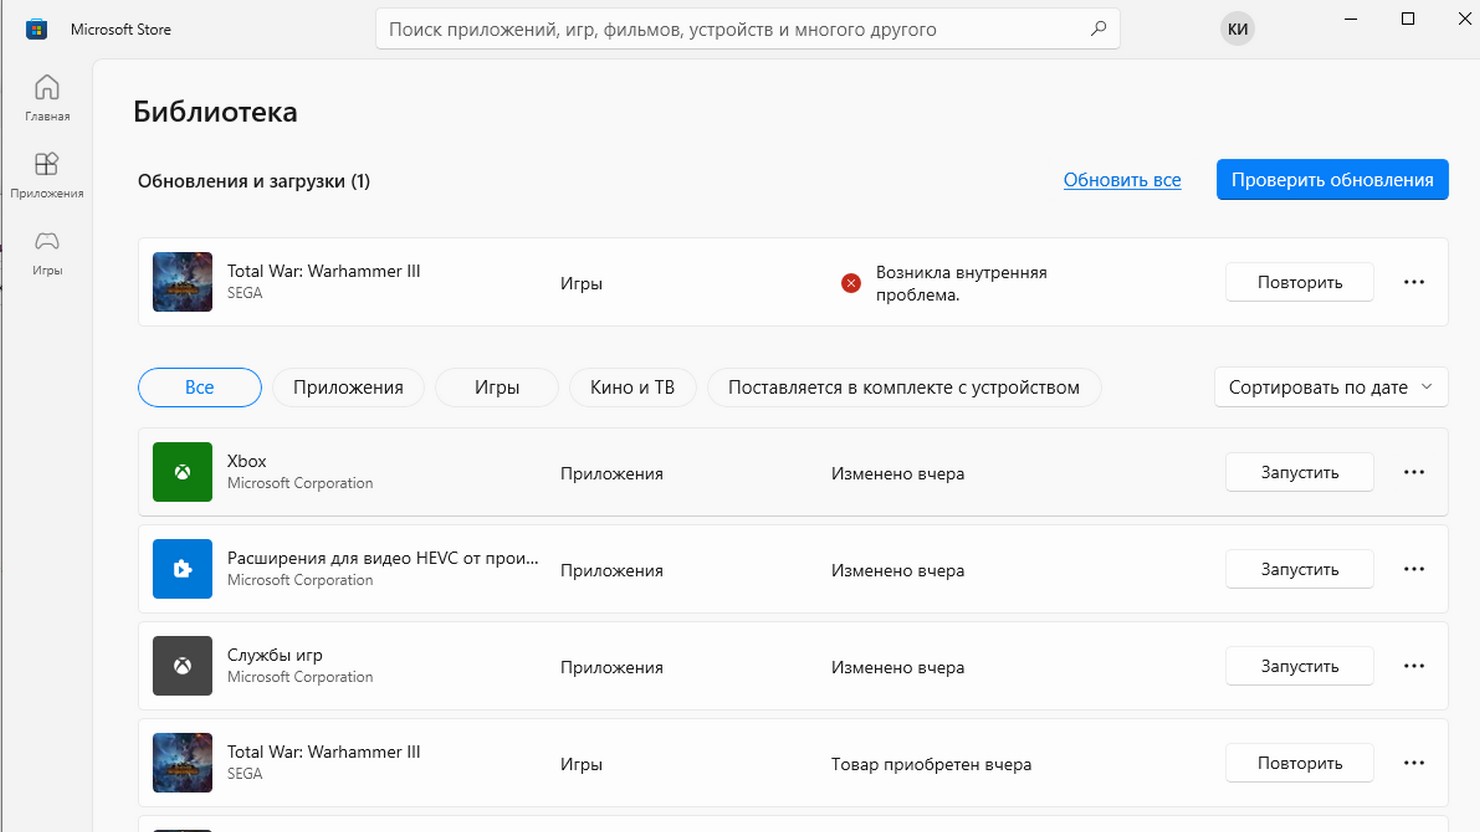Select the Все filter tab
Screen dimensions: 1480x832
(x=200, y=387)
